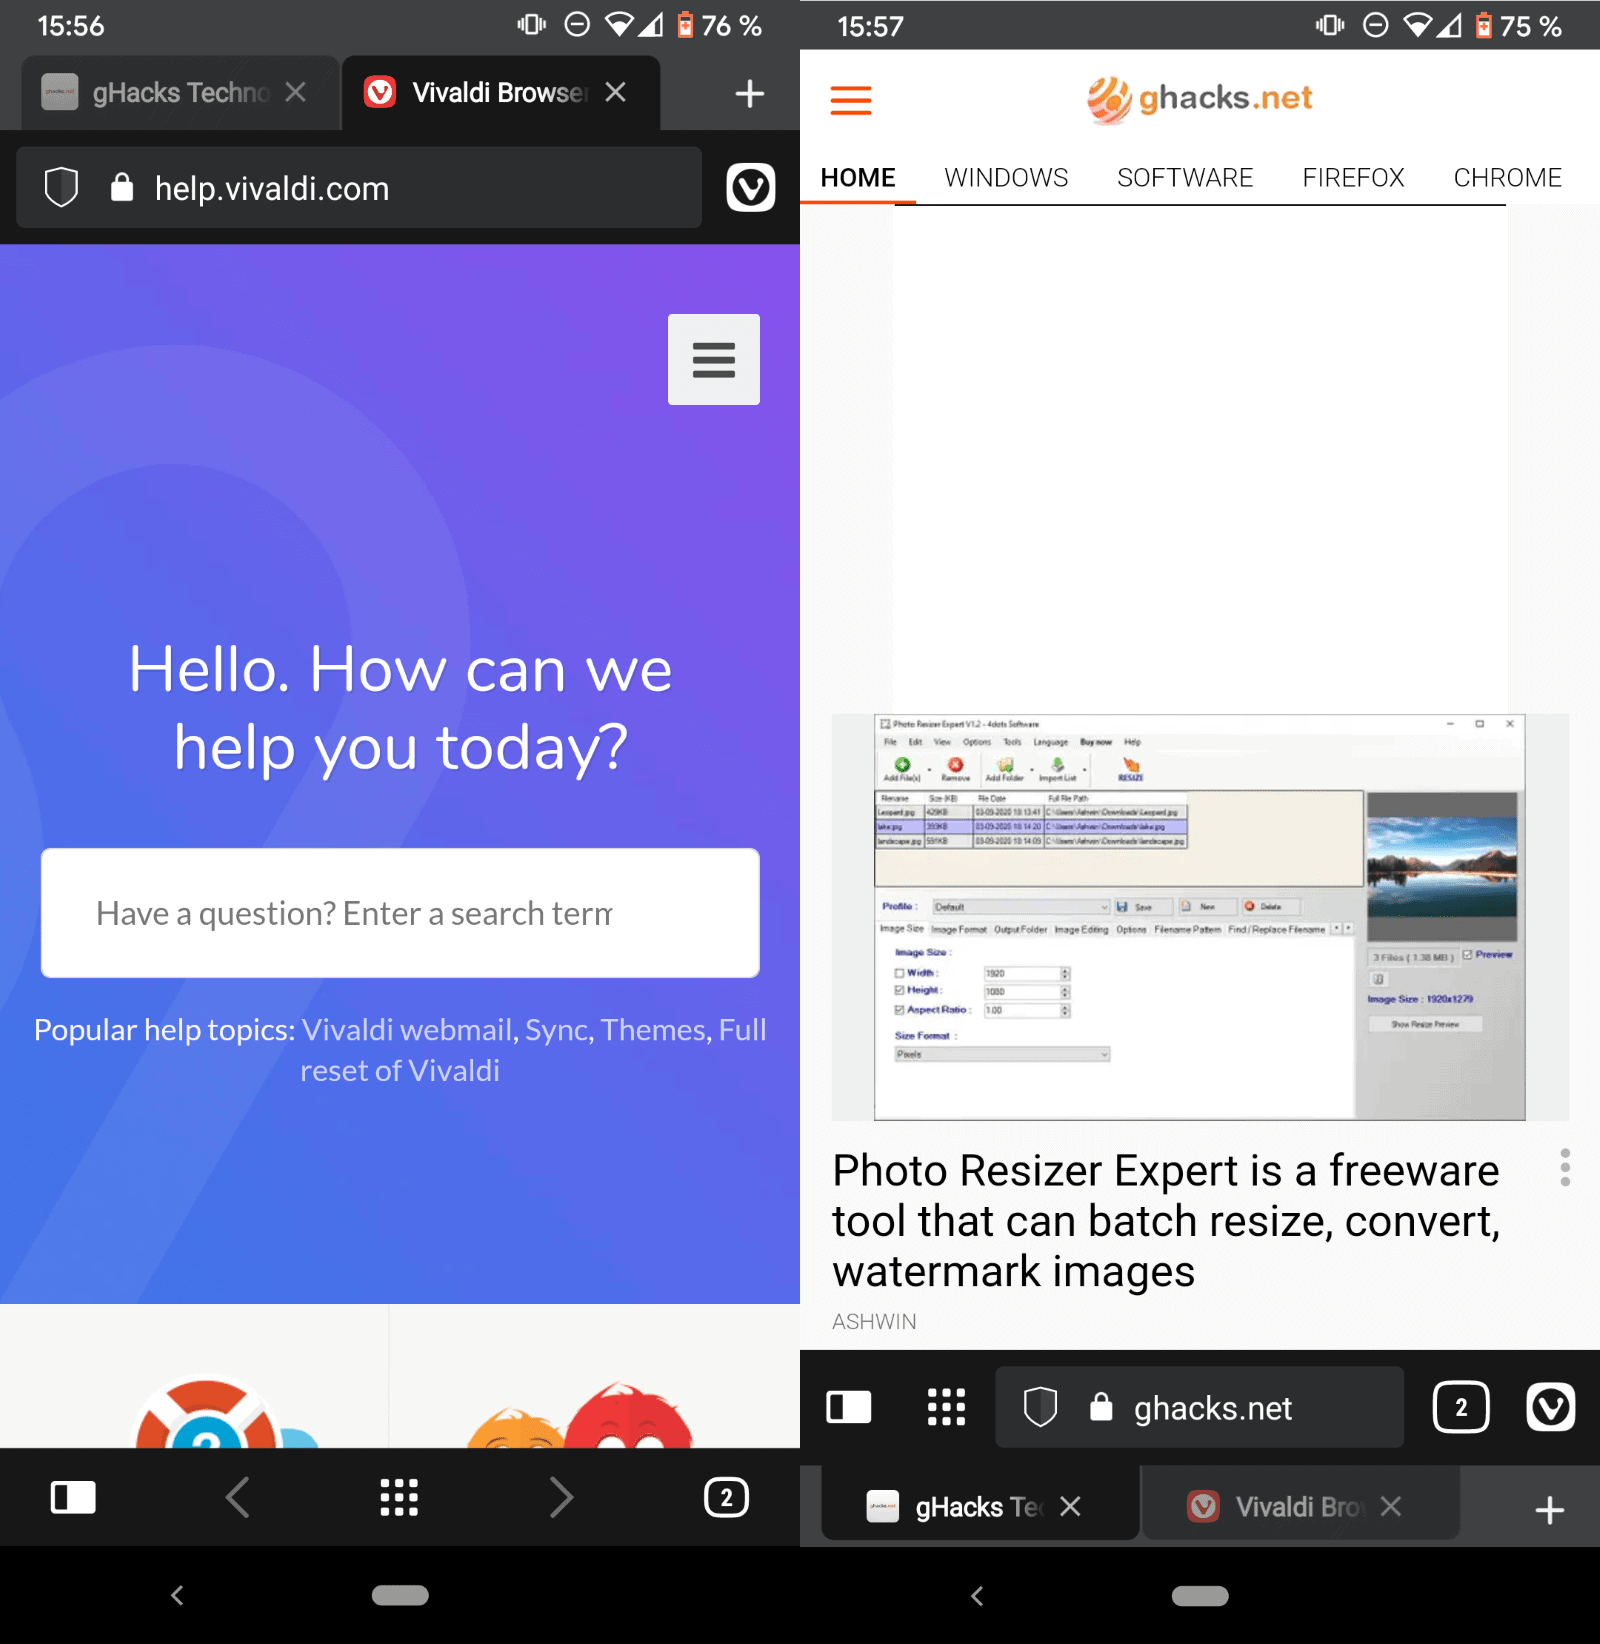Select the FIREFOX section on ghacks.net
Screen dimensions: 1600x1644
(x=1352, y=177)
